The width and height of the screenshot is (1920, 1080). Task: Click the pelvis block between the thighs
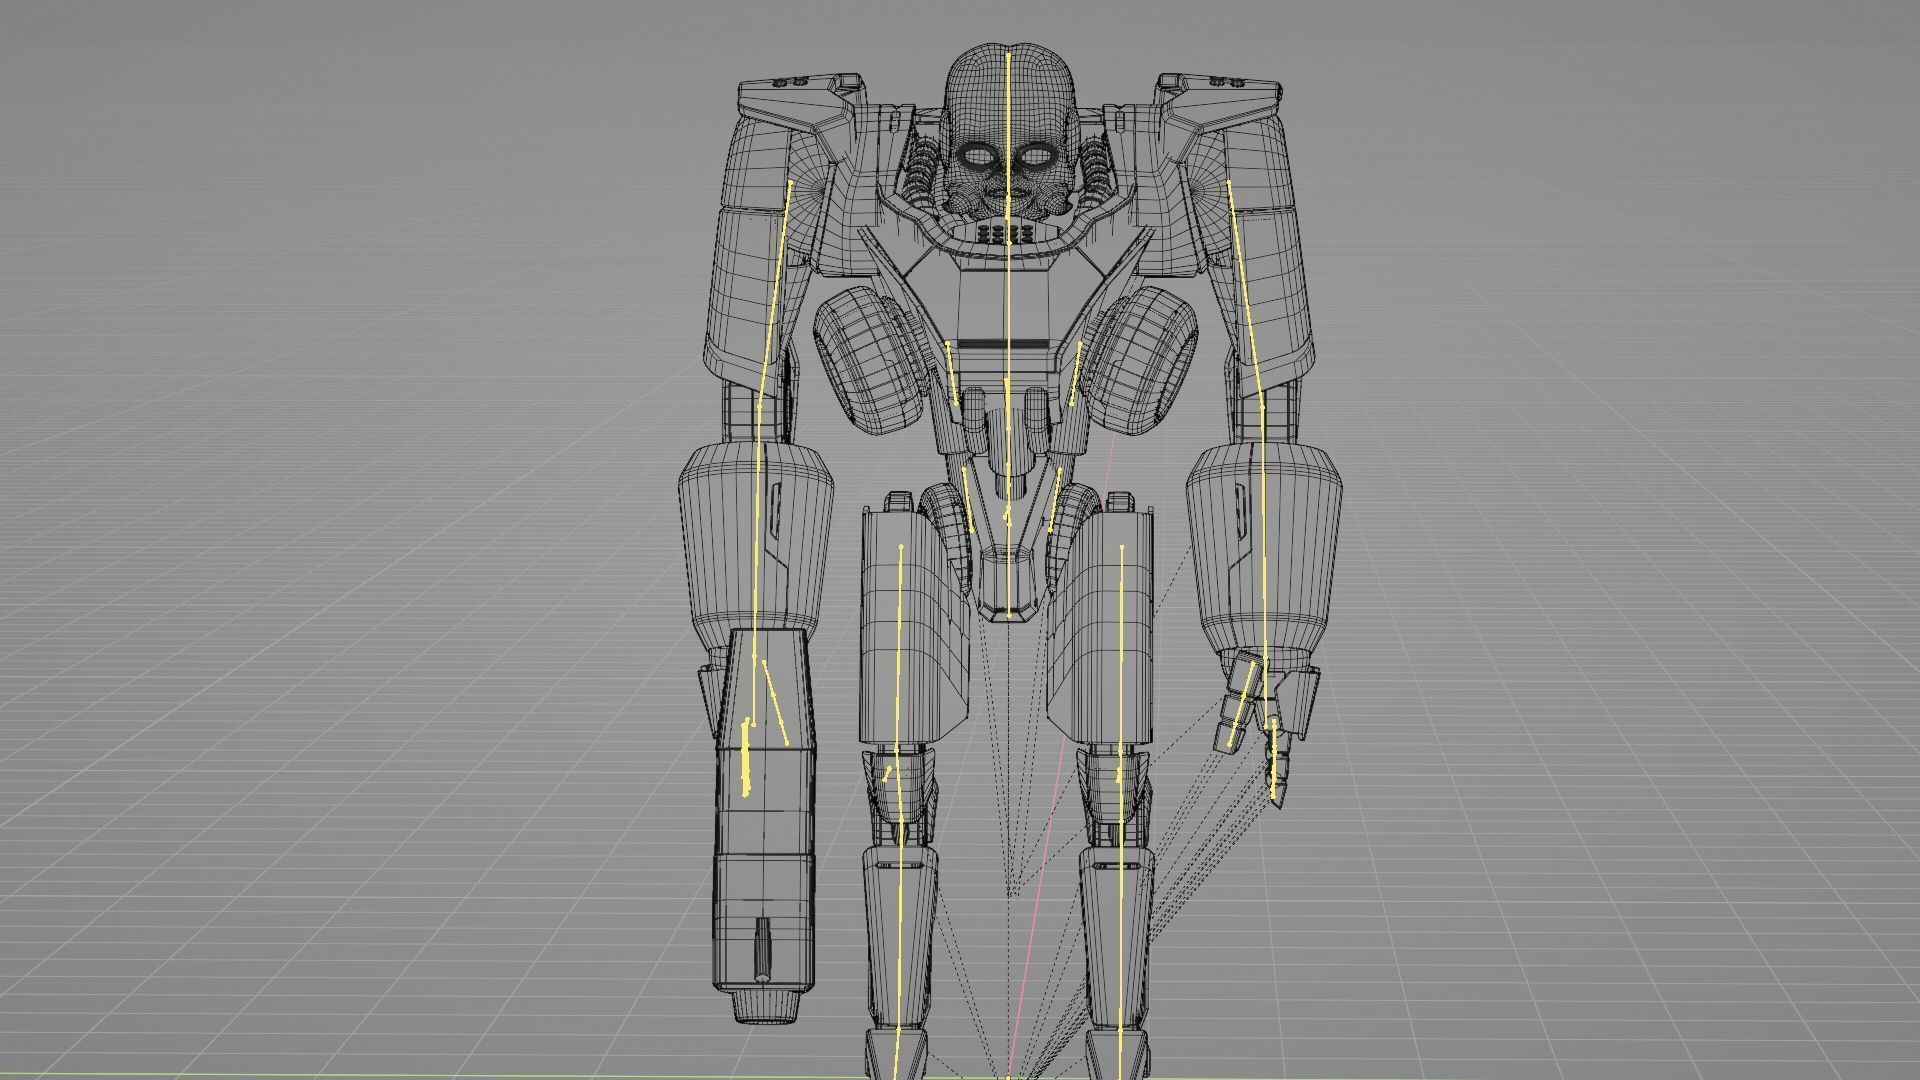pyautogui.click(x=1009, y=583)
